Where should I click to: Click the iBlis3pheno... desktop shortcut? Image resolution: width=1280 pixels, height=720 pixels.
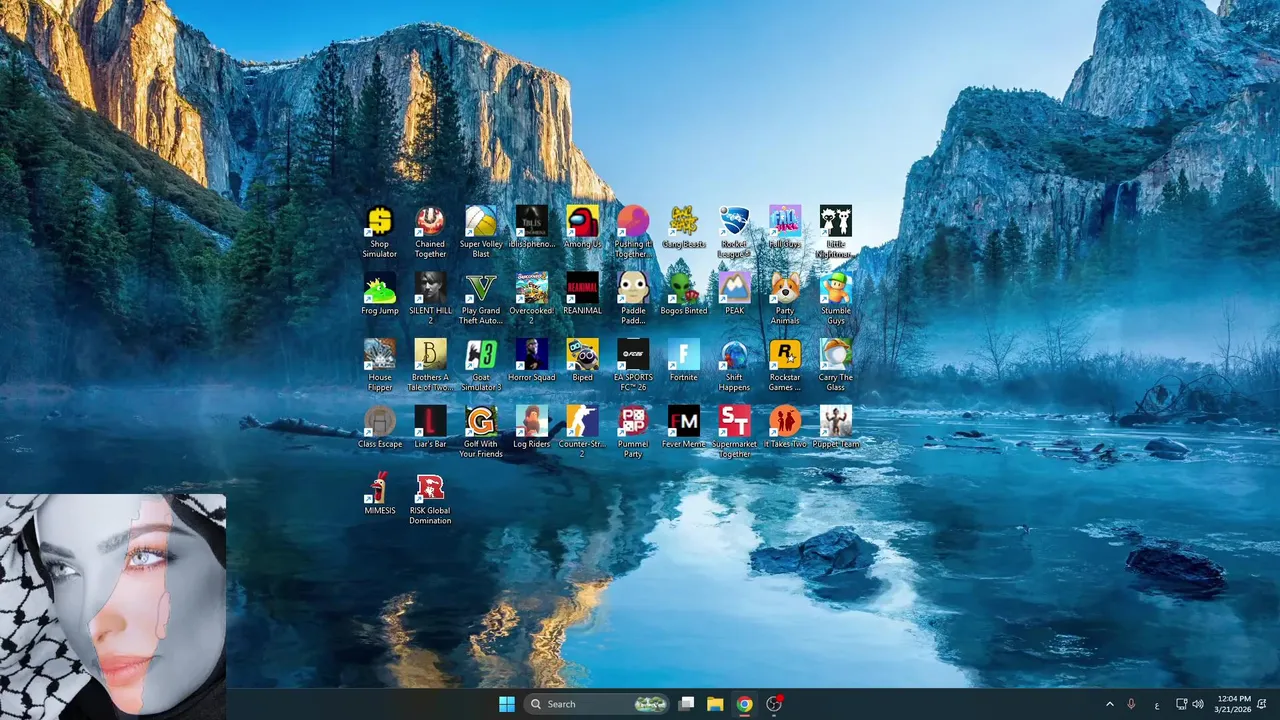(531, 227)
